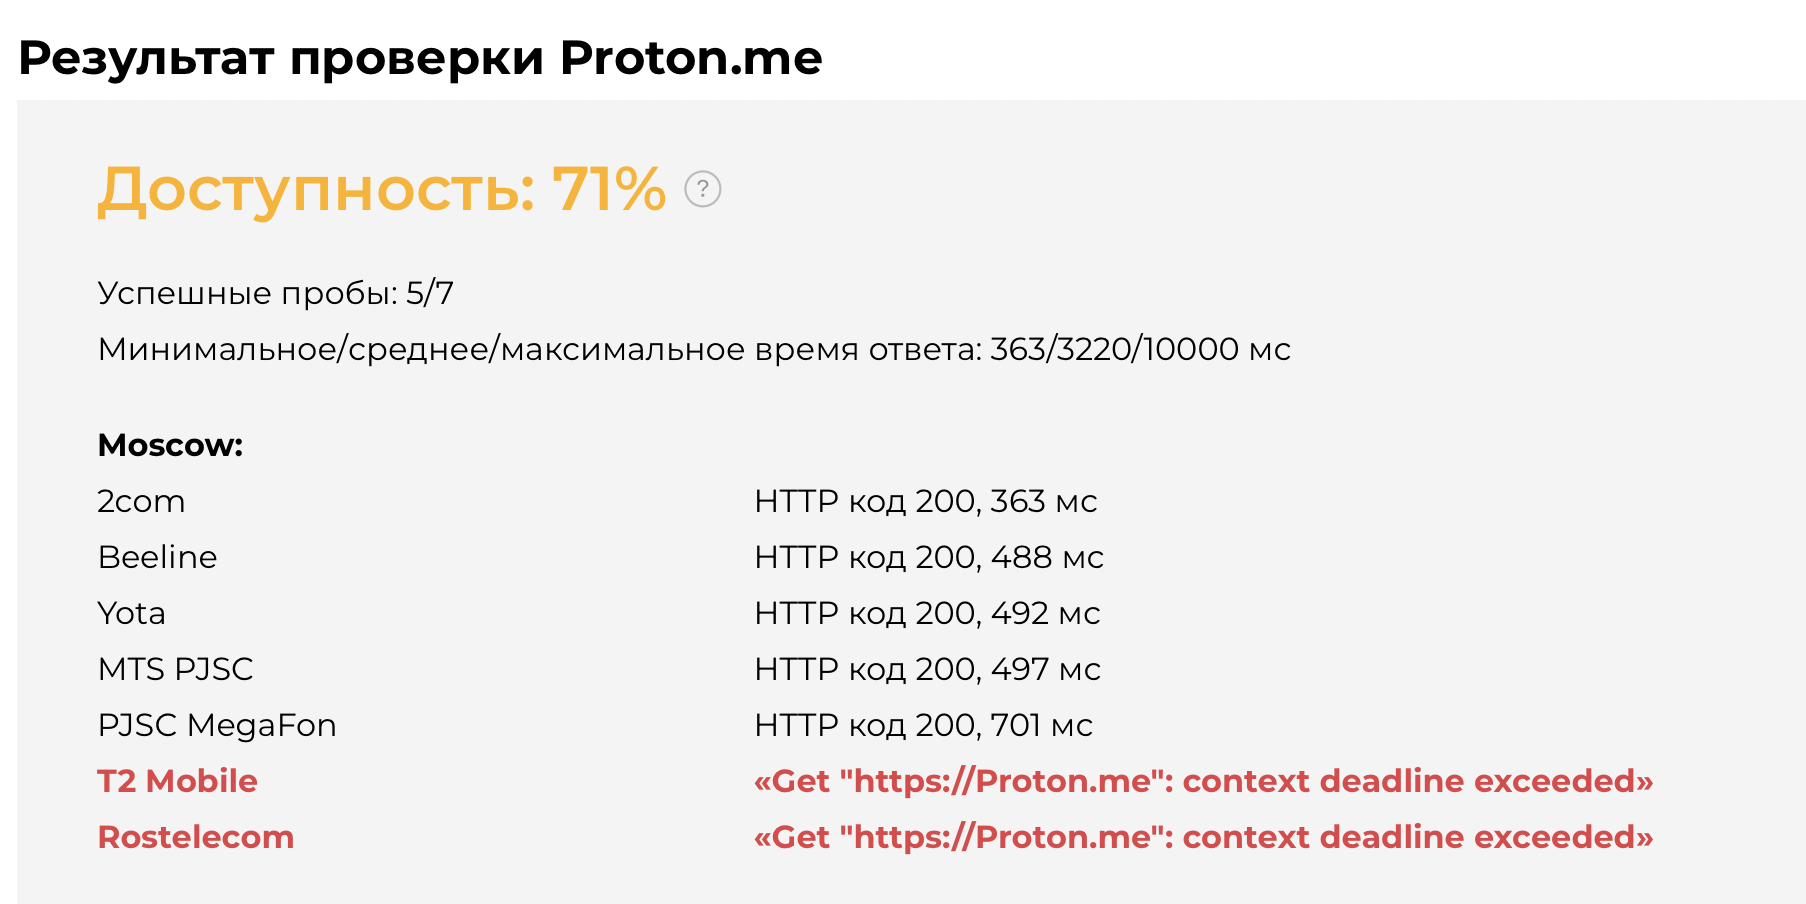Select the PJSC MegaFon provider name

click(217, 725)
